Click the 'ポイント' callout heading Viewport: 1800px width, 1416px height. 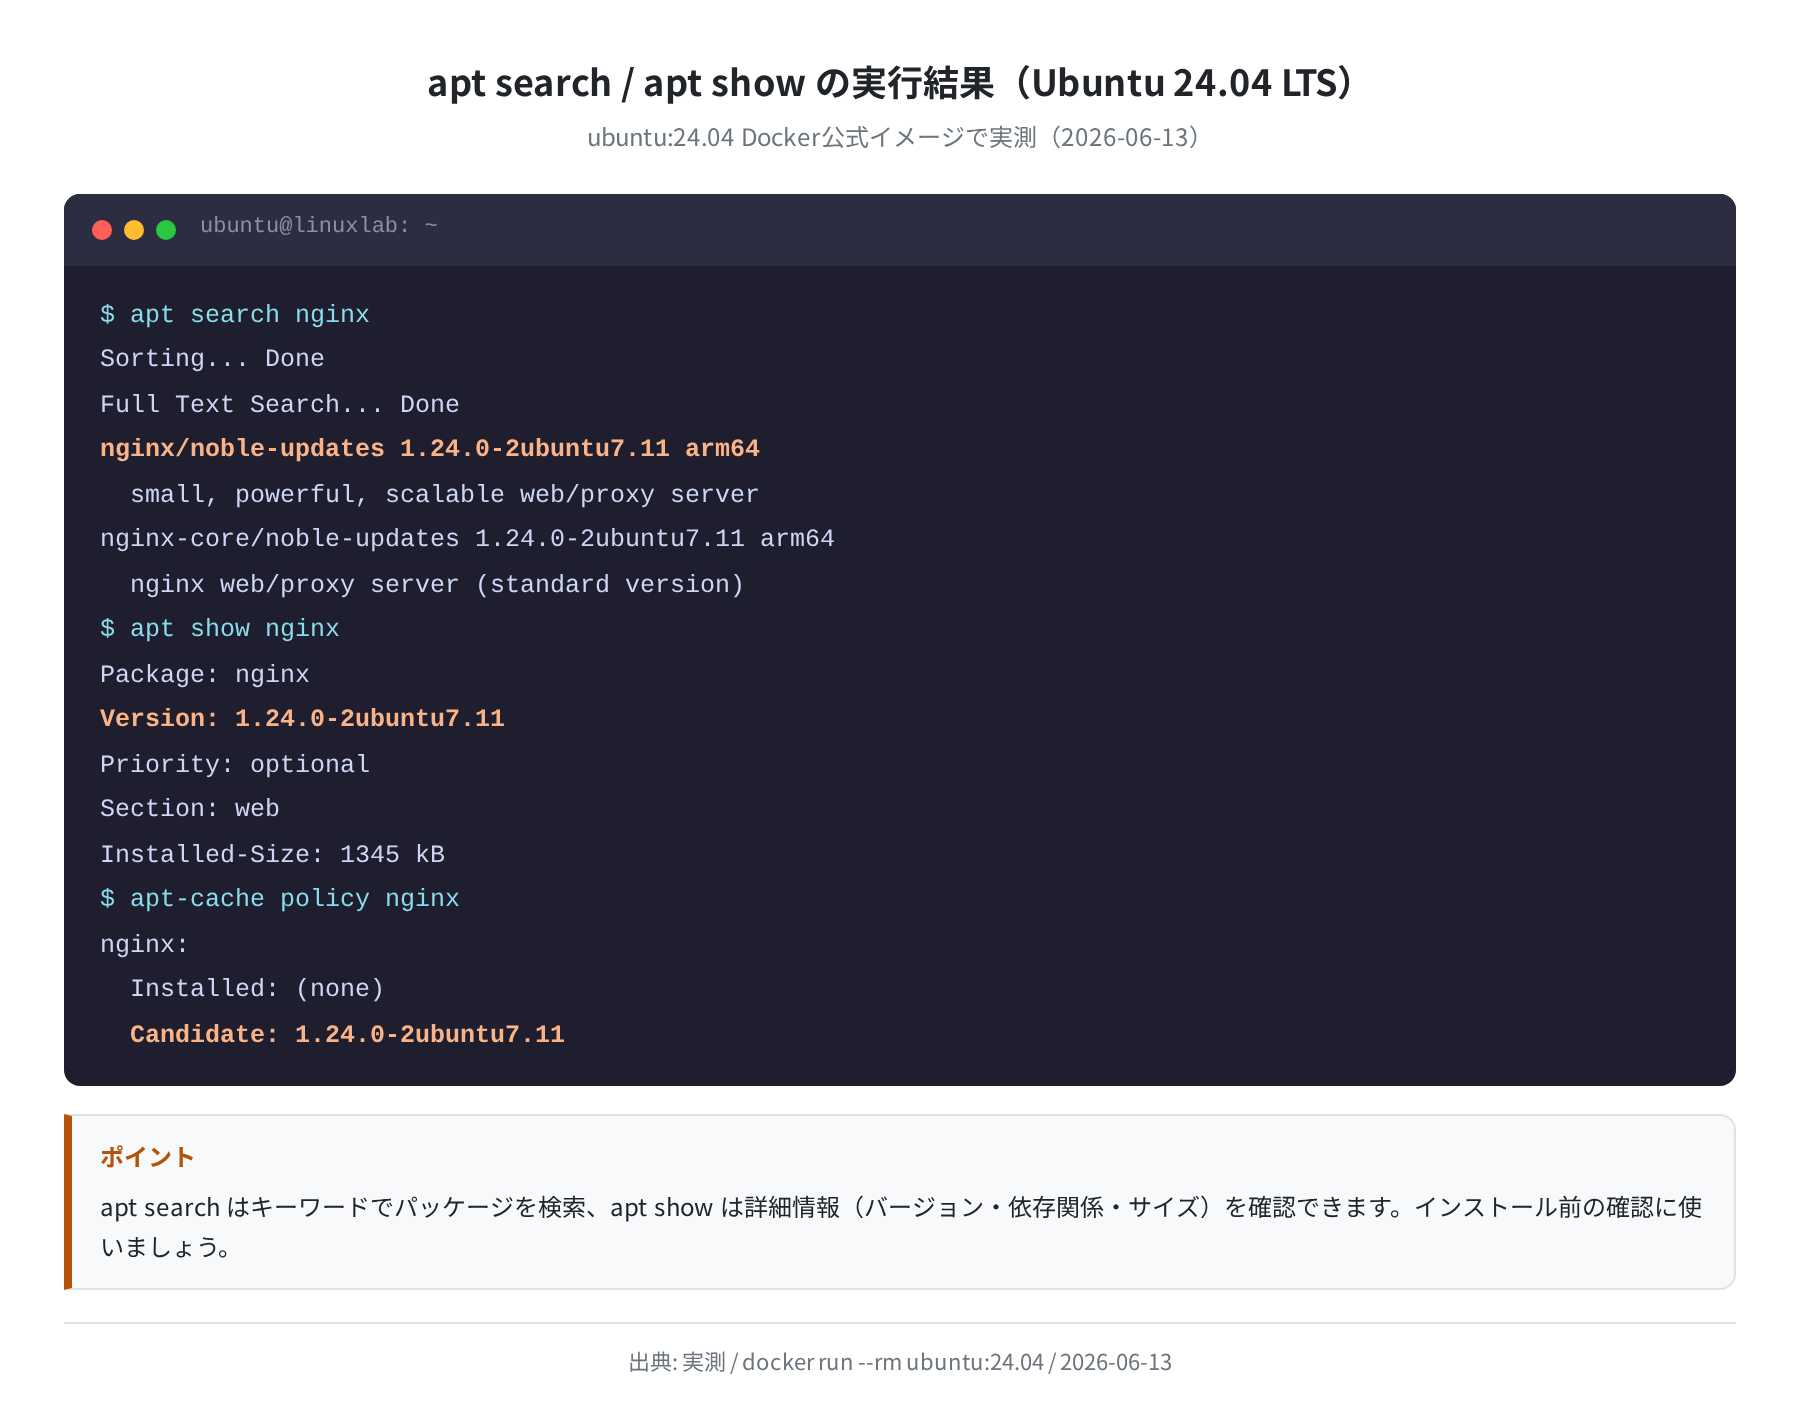click(x=147, y=1157)
